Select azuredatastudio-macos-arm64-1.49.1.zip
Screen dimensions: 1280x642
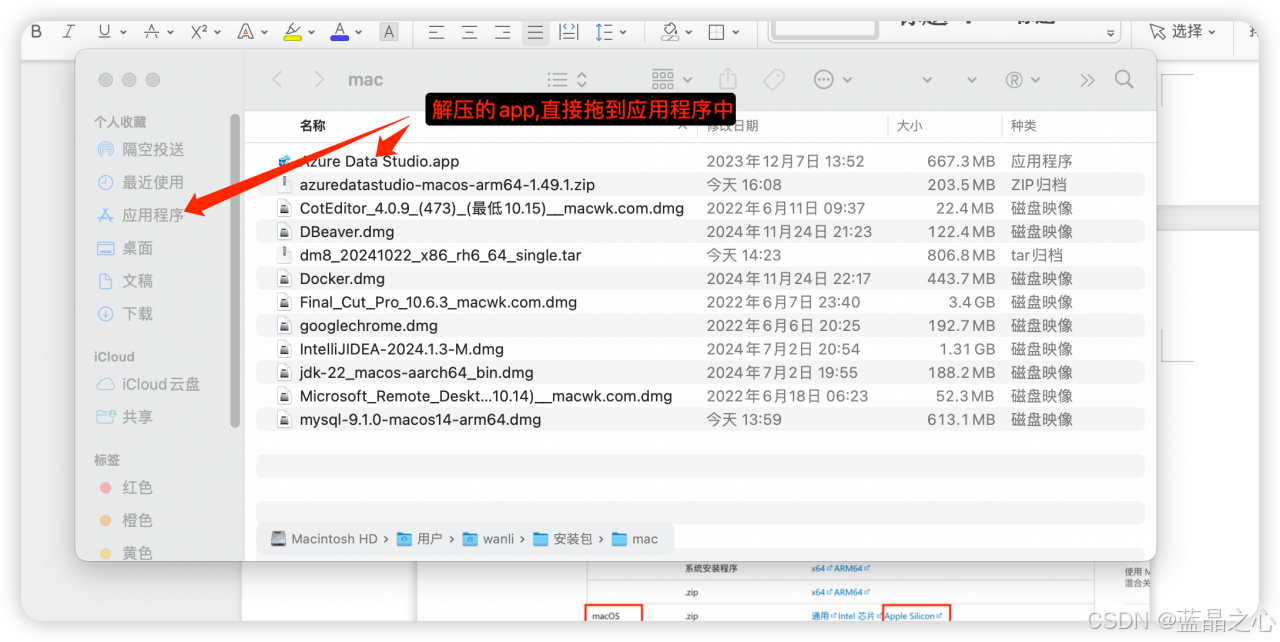(x=700, y=185)
